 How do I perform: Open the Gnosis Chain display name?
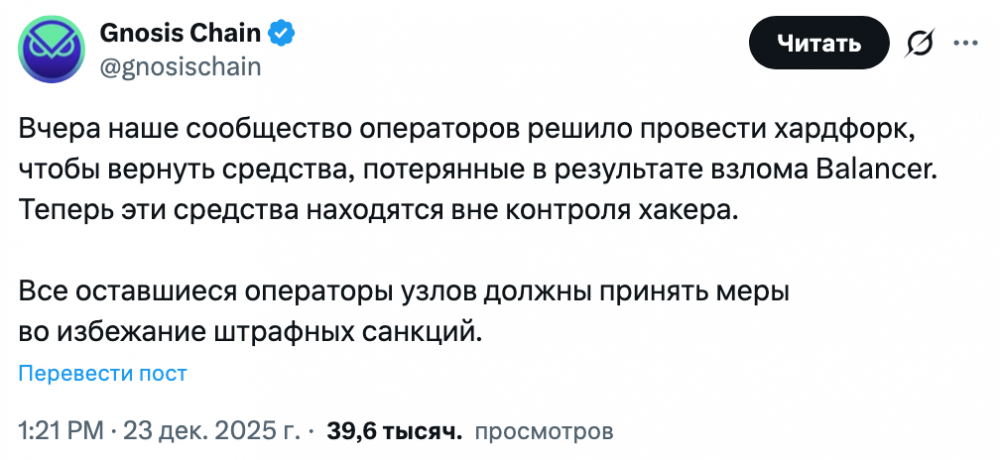point(180,34)
